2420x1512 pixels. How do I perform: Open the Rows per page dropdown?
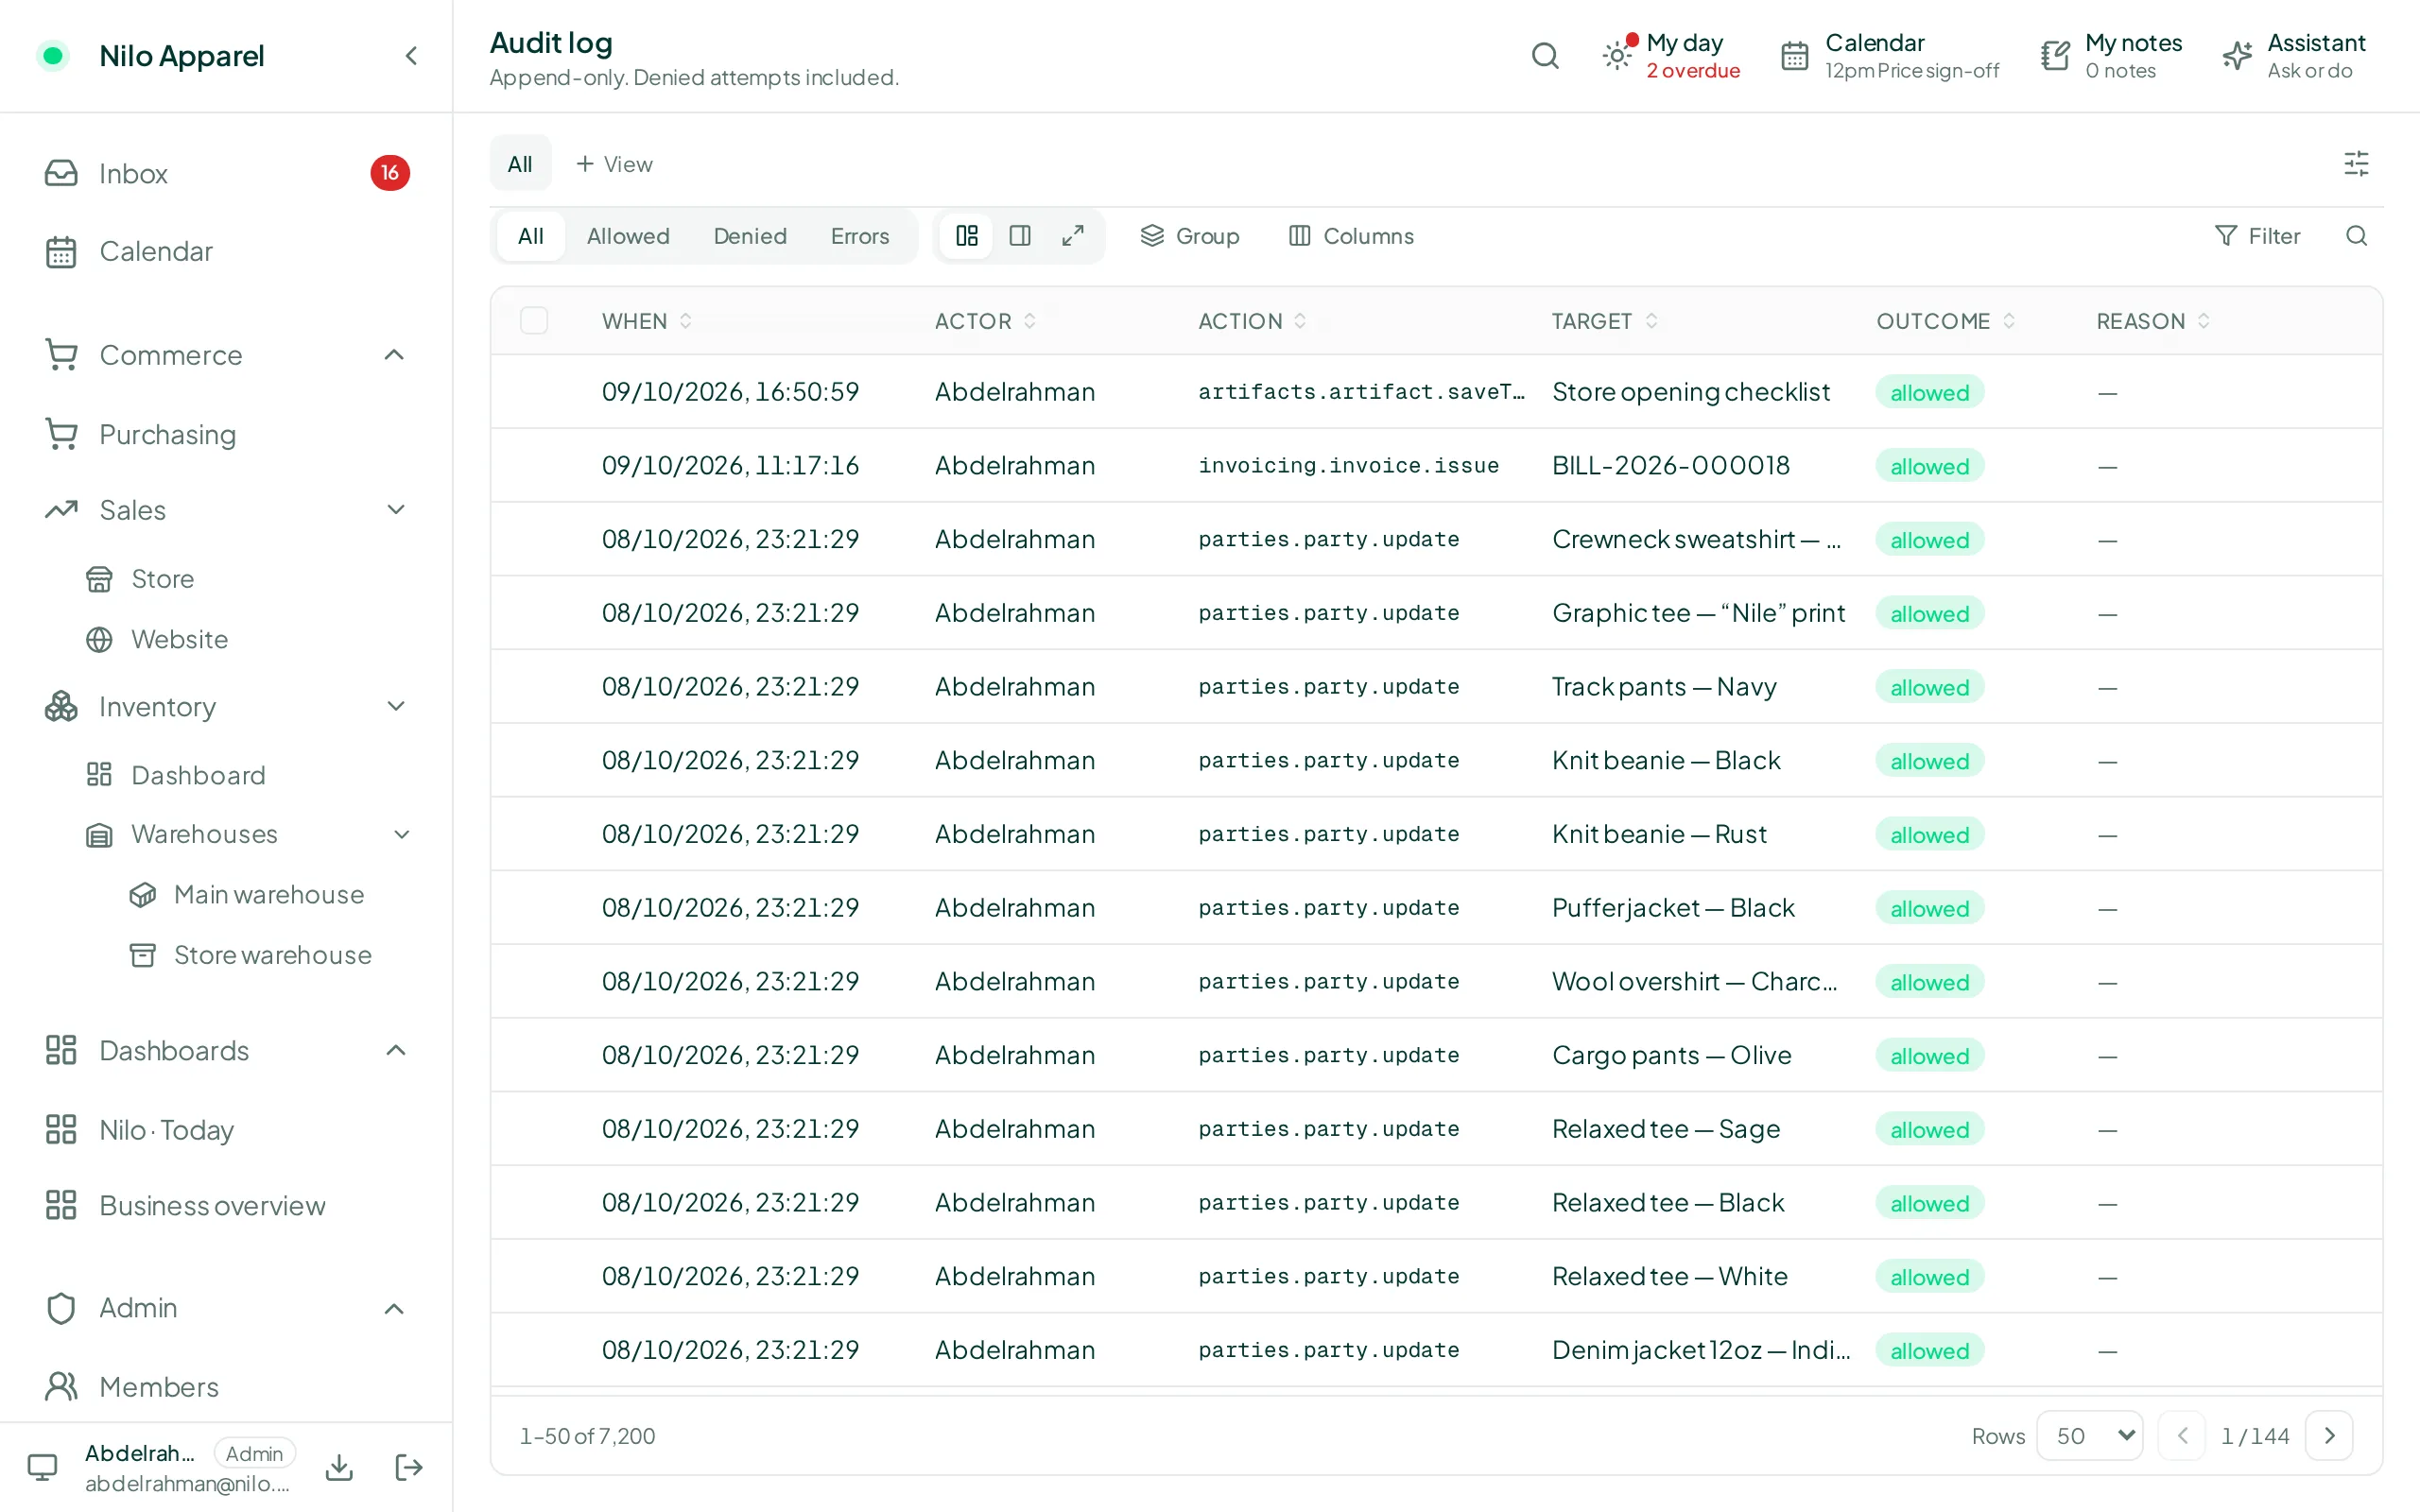2090,1436
